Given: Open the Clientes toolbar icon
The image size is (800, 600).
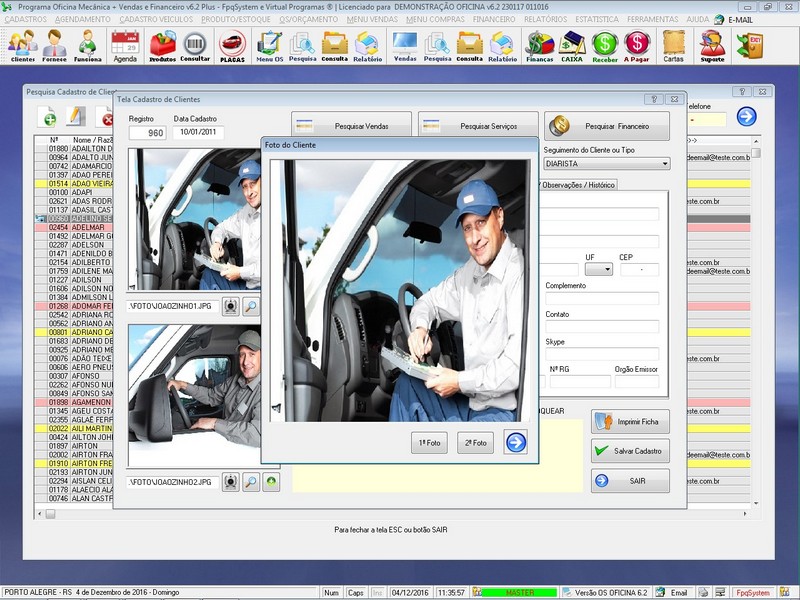Looking at the screenshot, I should tap(22, 44).
